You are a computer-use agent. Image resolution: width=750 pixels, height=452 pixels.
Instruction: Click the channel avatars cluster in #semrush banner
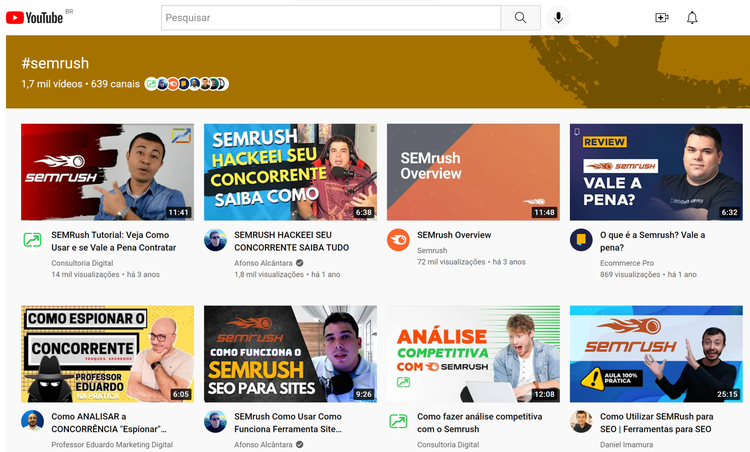(x=187, y=84)
